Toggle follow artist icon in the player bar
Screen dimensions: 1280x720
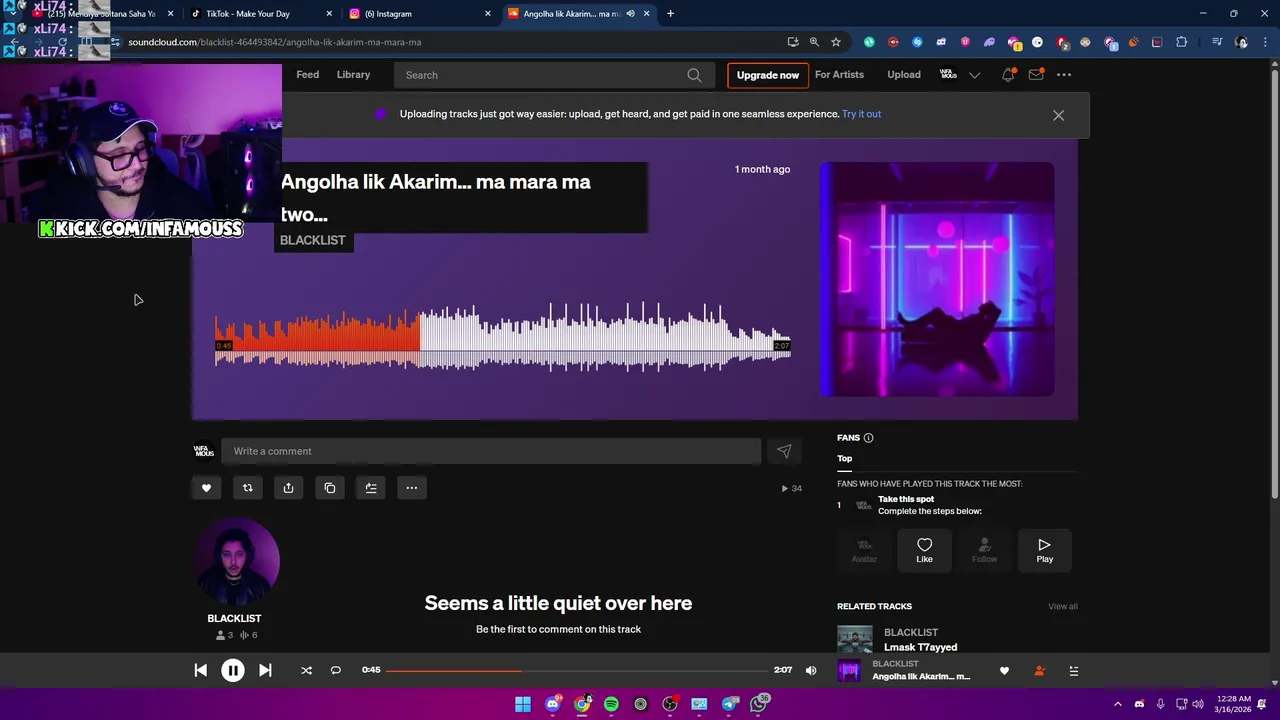pyautogui.click(x=1039, y=671)
